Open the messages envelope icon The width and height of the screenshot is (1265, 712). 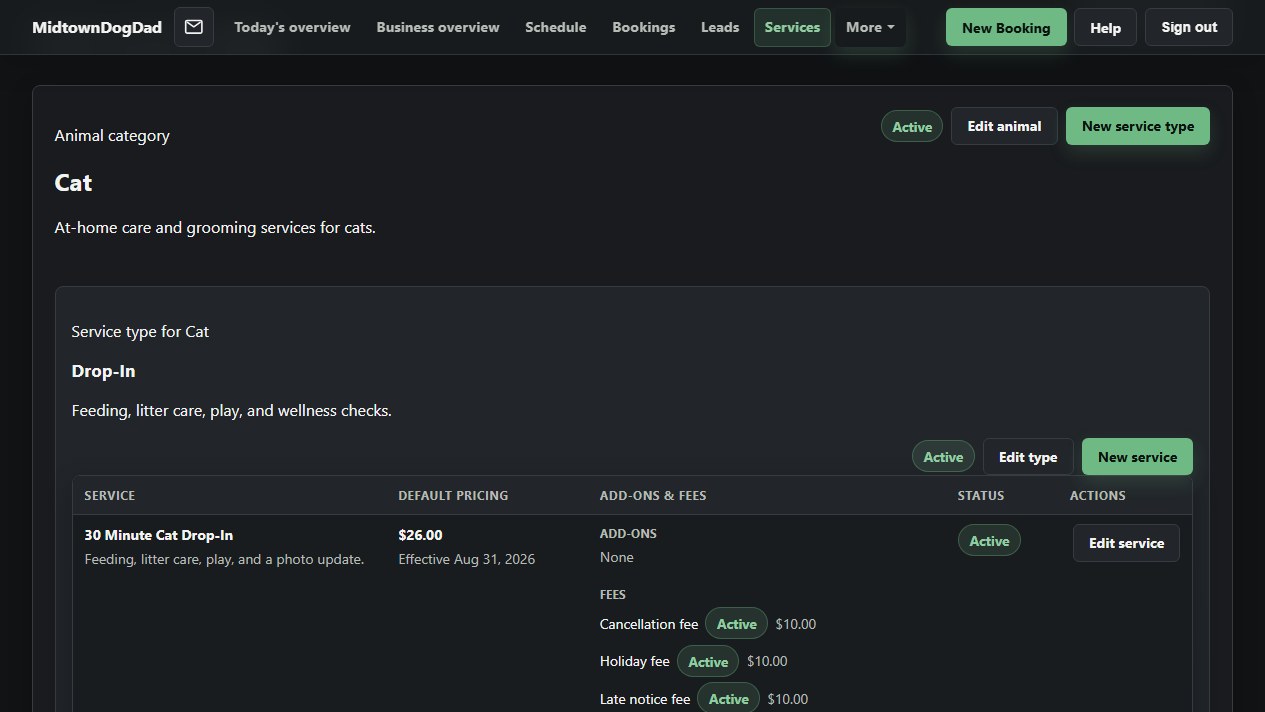coord(194,27)
